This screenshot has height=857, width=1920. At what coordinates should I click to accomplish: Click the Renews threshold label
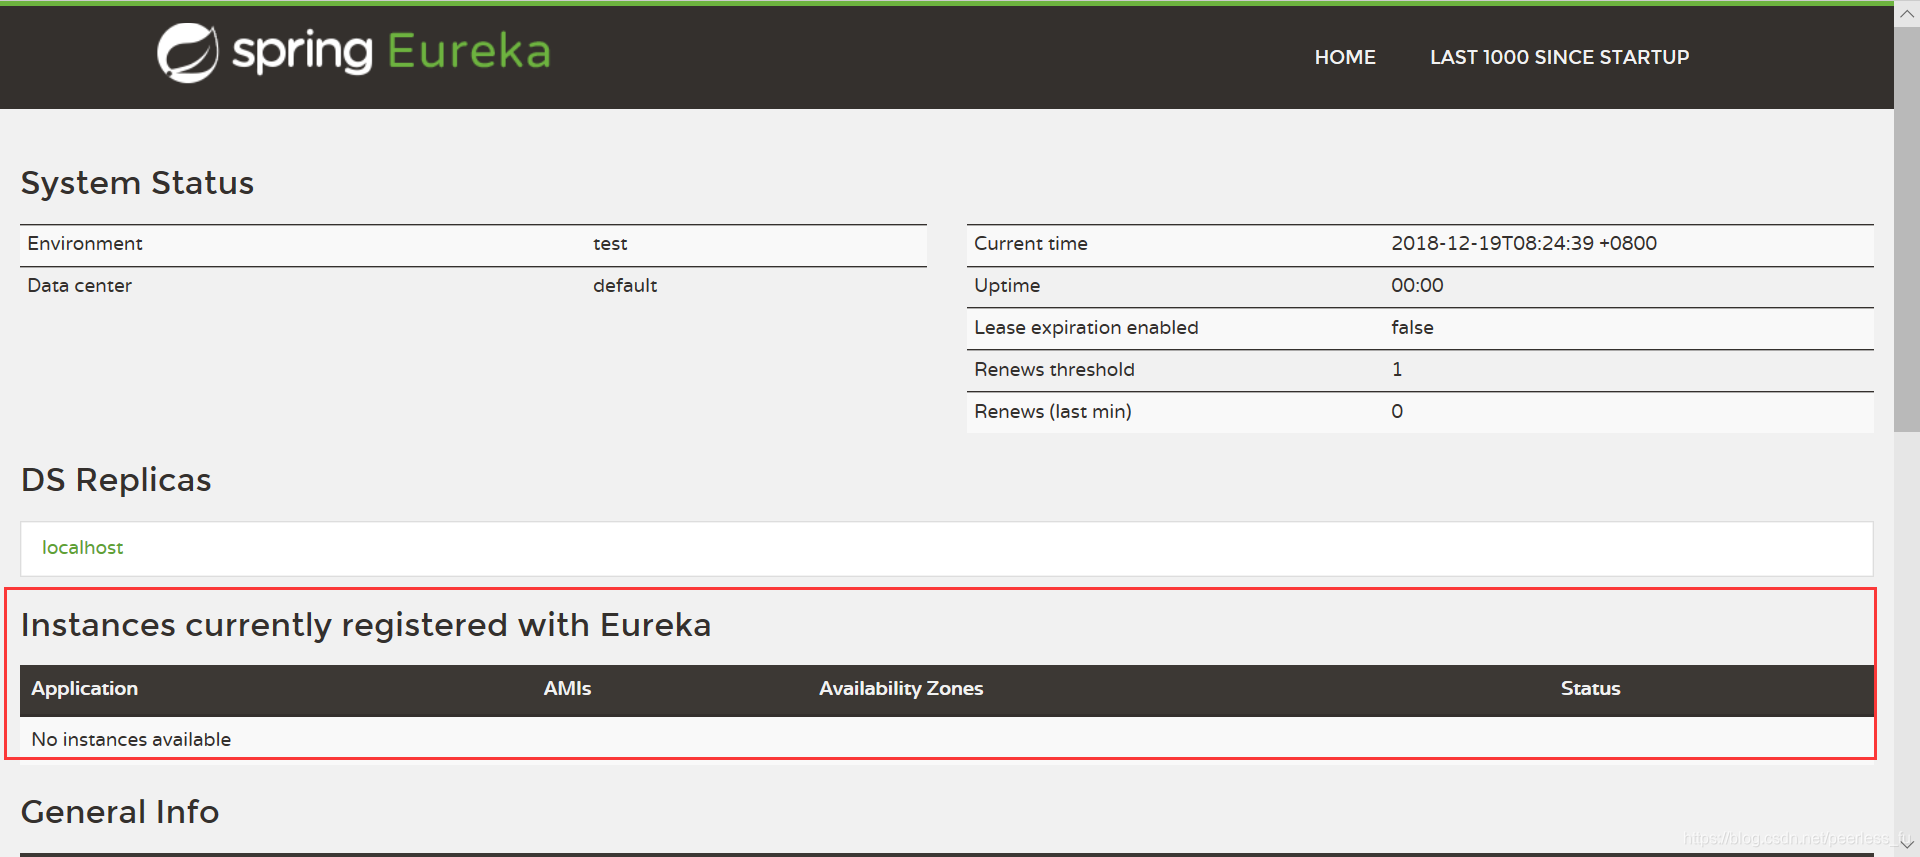coord(1054,370)
